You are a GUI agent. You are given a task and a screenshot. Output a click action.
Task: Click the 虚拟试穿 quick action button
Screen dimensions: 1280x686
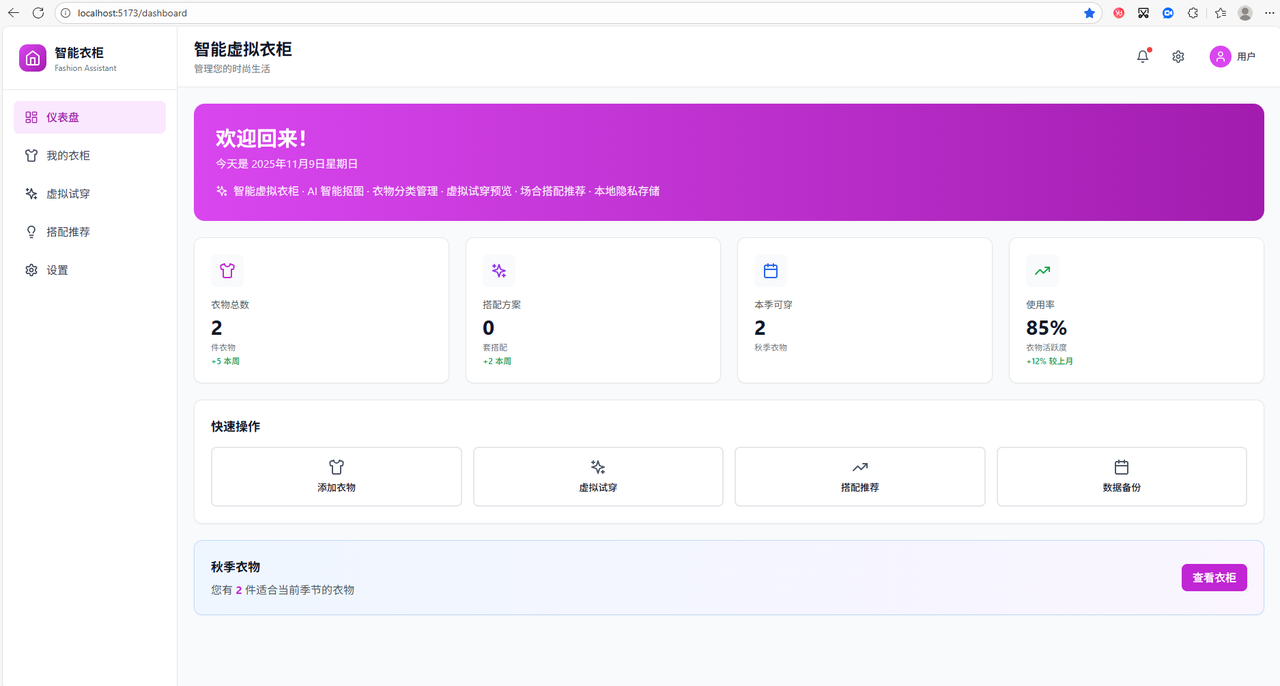598,476
